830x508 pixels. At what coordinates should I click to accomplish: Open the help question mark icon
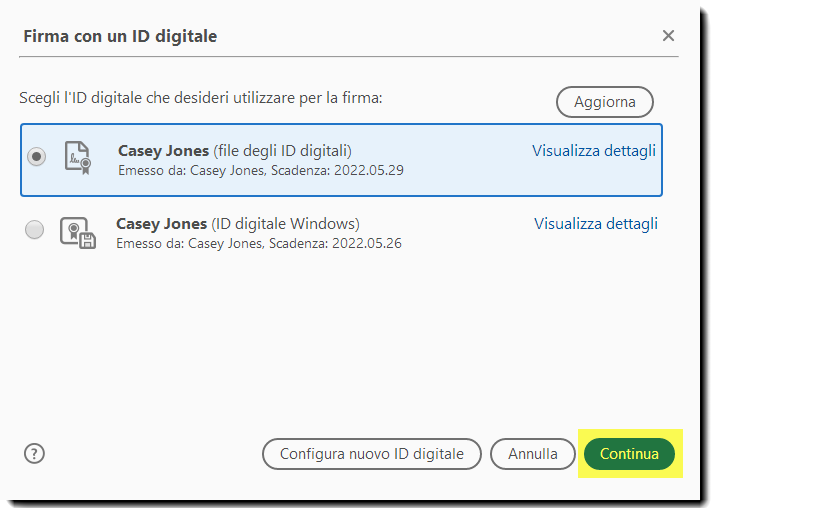[34, 453]
